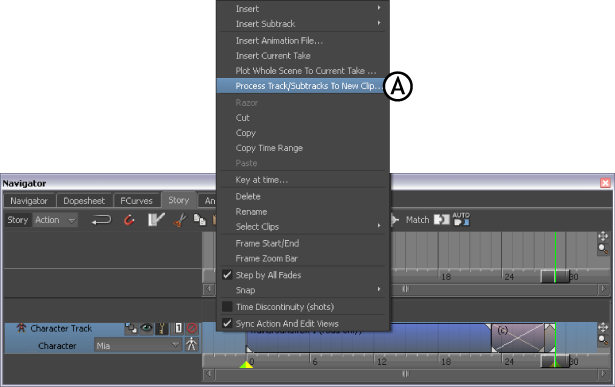Click the mute icon on Character Track
The height and width of the screenshot is (387, 615).
pos(192,328)
